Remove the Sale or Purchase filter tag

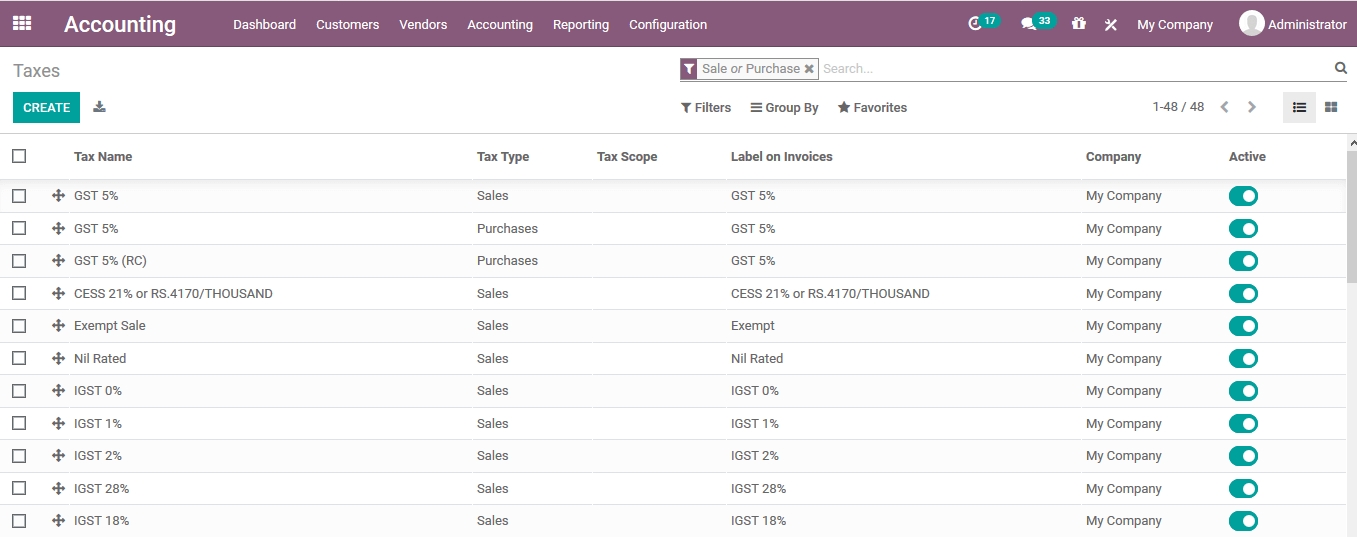click(809, 69)
